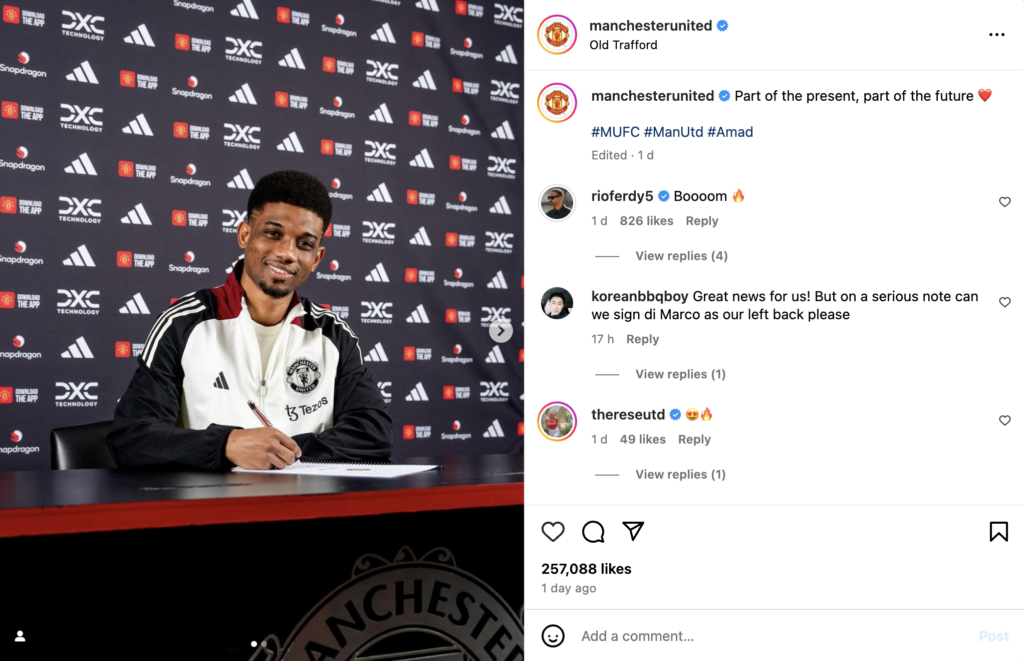
Task: Like koreanbbqboy's comment
Action: coord(1004,302)
